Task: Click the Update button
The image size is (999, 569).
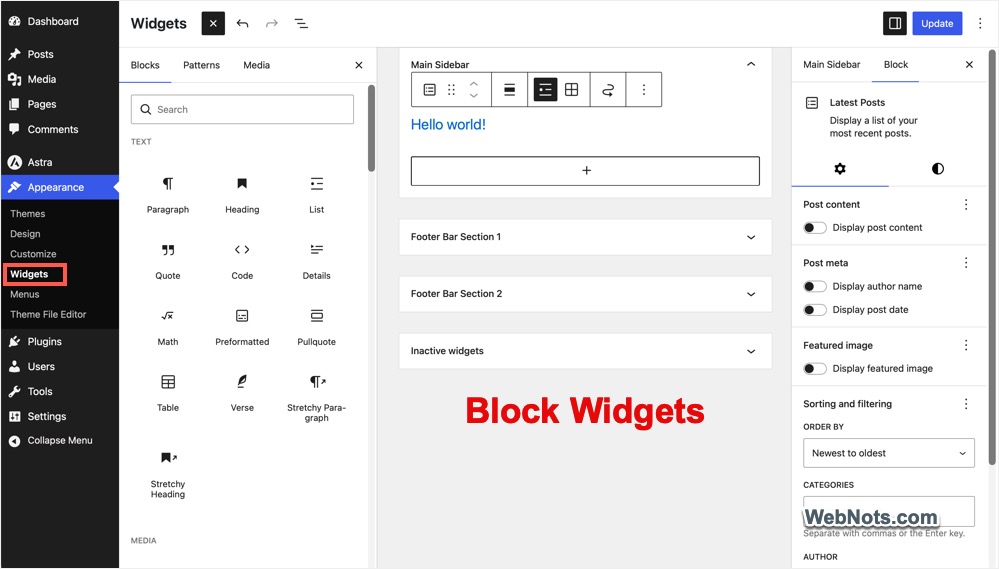Action: [x=937, y=24]
